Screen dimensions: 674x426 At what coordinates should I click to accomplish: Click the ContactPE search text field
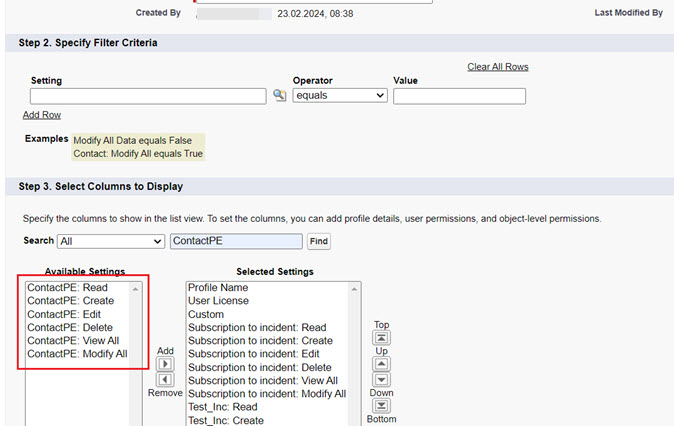(x=236, y=241)
